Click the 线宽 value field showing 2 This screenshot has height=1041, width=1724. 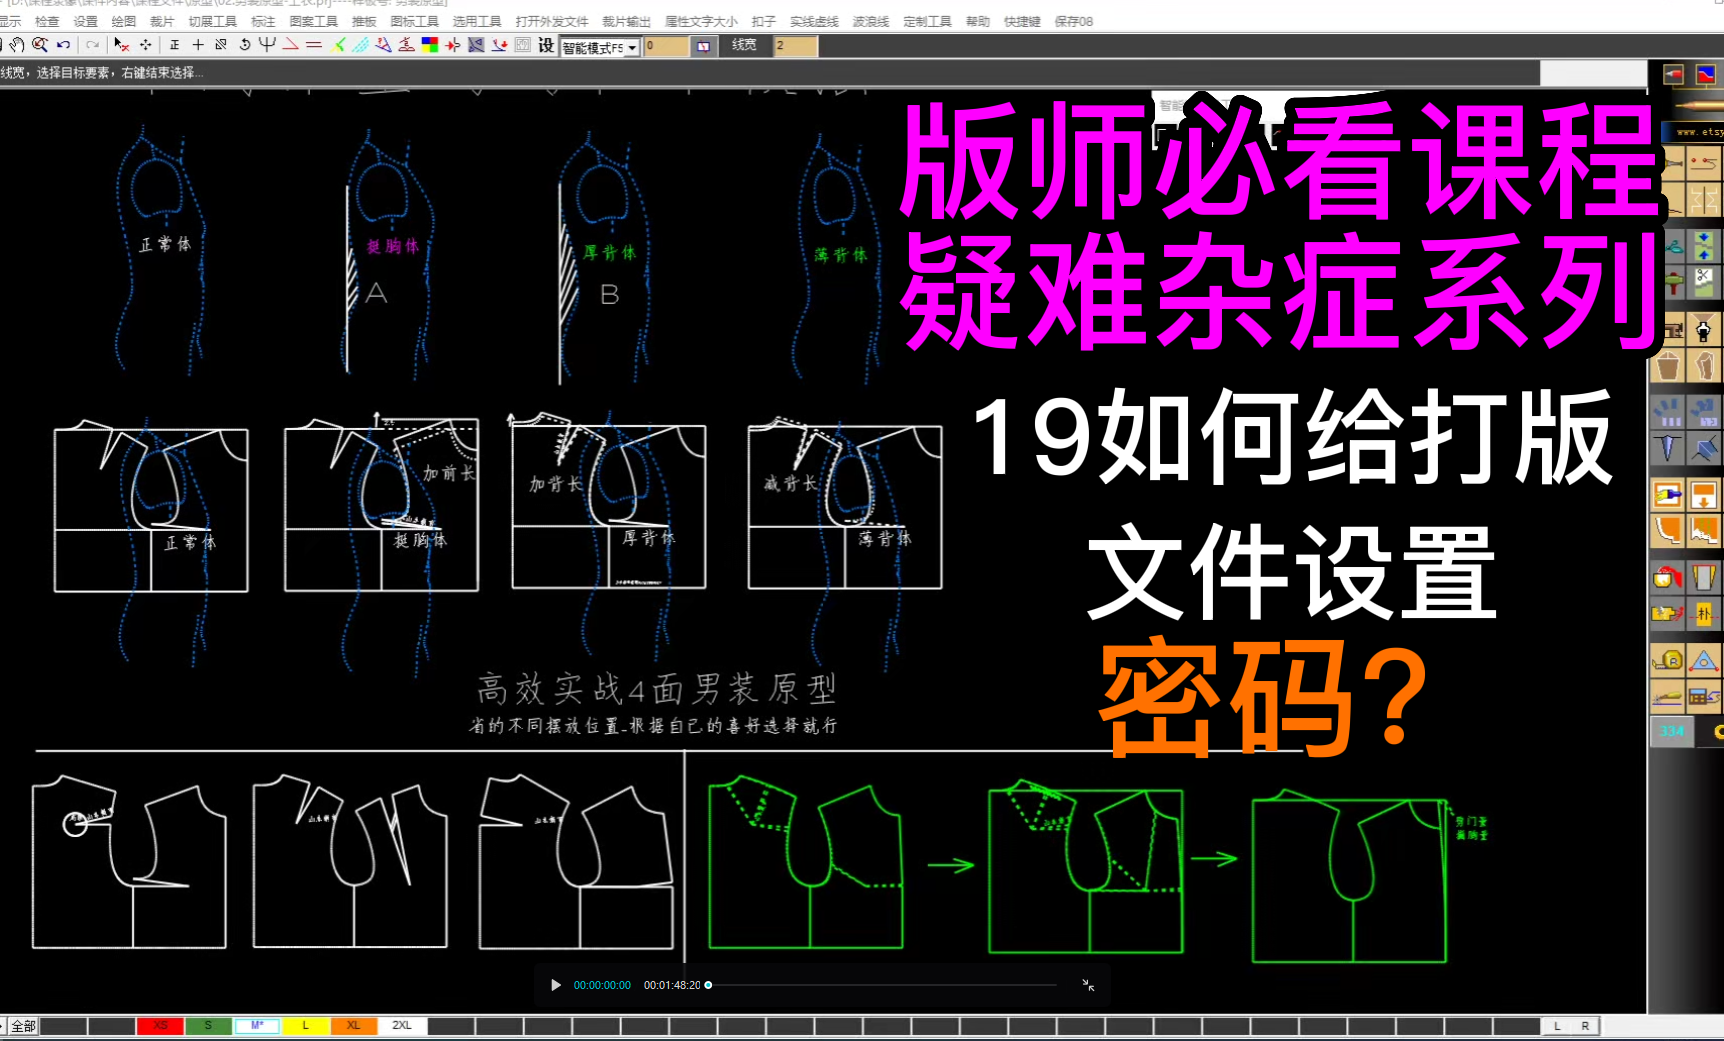(796, 46)
